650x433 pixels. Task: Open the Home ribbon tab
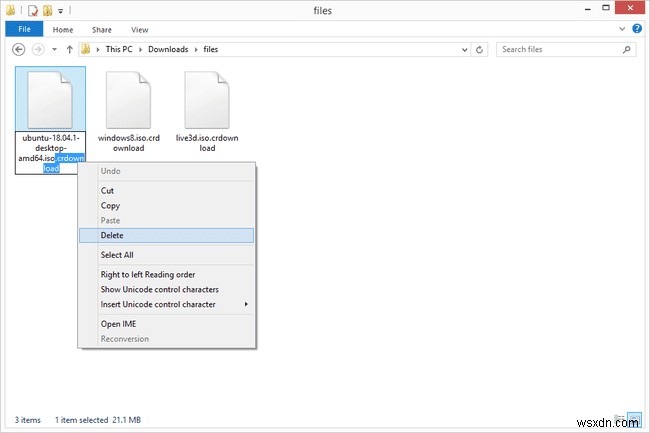(63, 30)
